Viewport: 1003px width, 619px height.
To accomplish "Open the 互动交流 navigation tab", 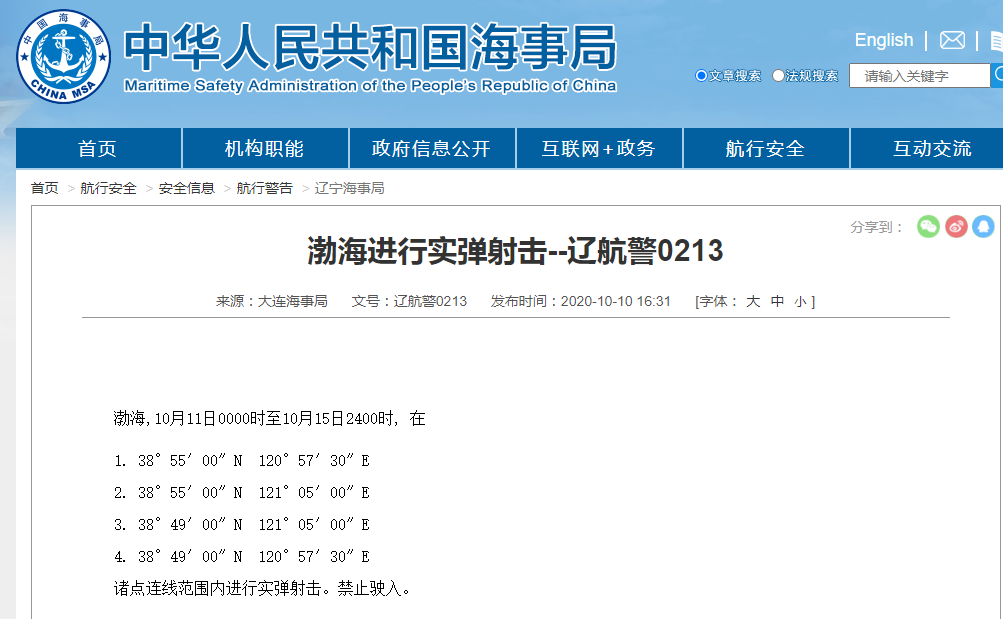I will click(932, 147).
